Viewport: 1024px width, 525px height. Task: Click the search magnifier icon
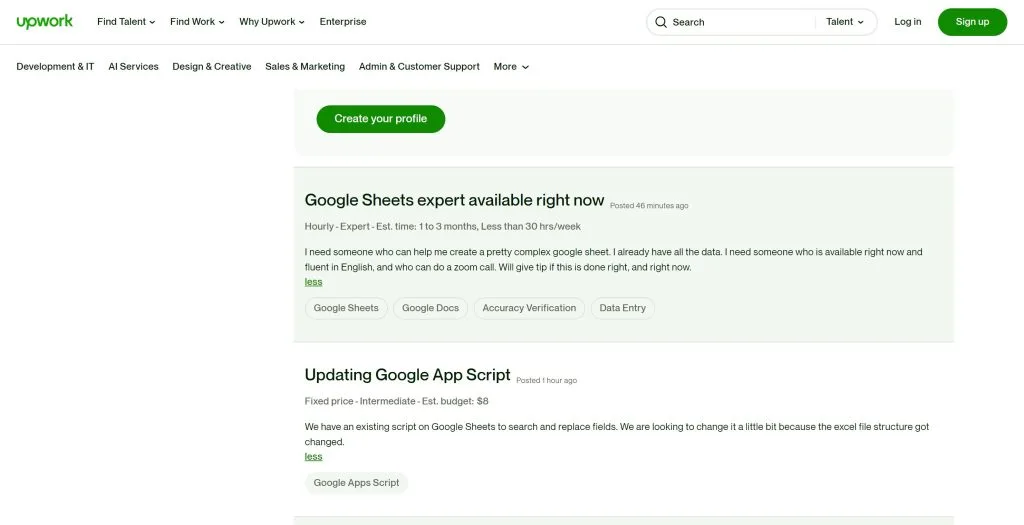[x=661, y=22]
